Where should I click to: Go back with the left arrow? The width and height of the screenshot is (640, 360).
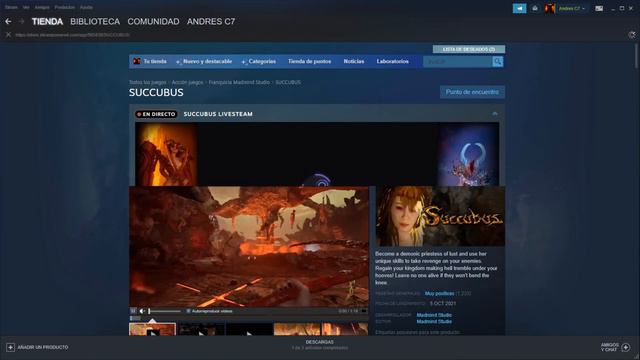point(8,21)
